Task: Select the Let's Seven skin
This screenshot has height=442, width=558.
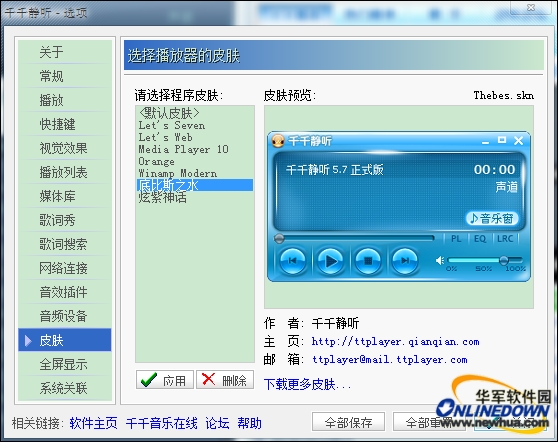Action: tap(195, 125)
